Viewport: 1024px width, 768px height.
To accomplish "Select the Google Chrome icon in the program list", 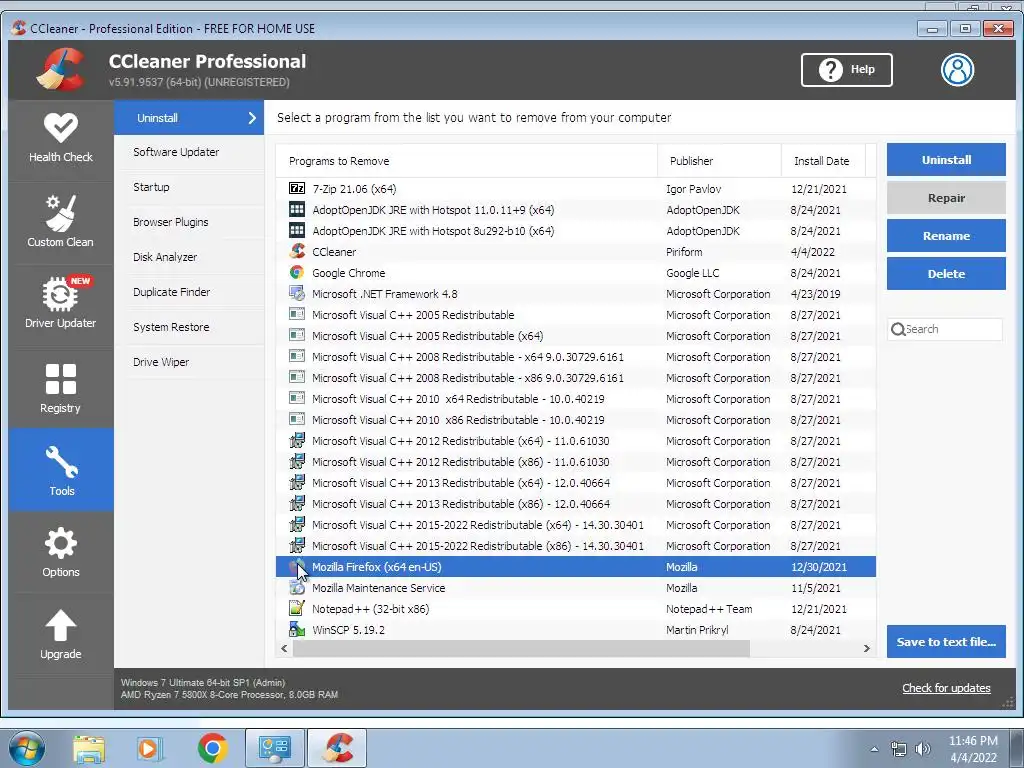I will 297,272.
